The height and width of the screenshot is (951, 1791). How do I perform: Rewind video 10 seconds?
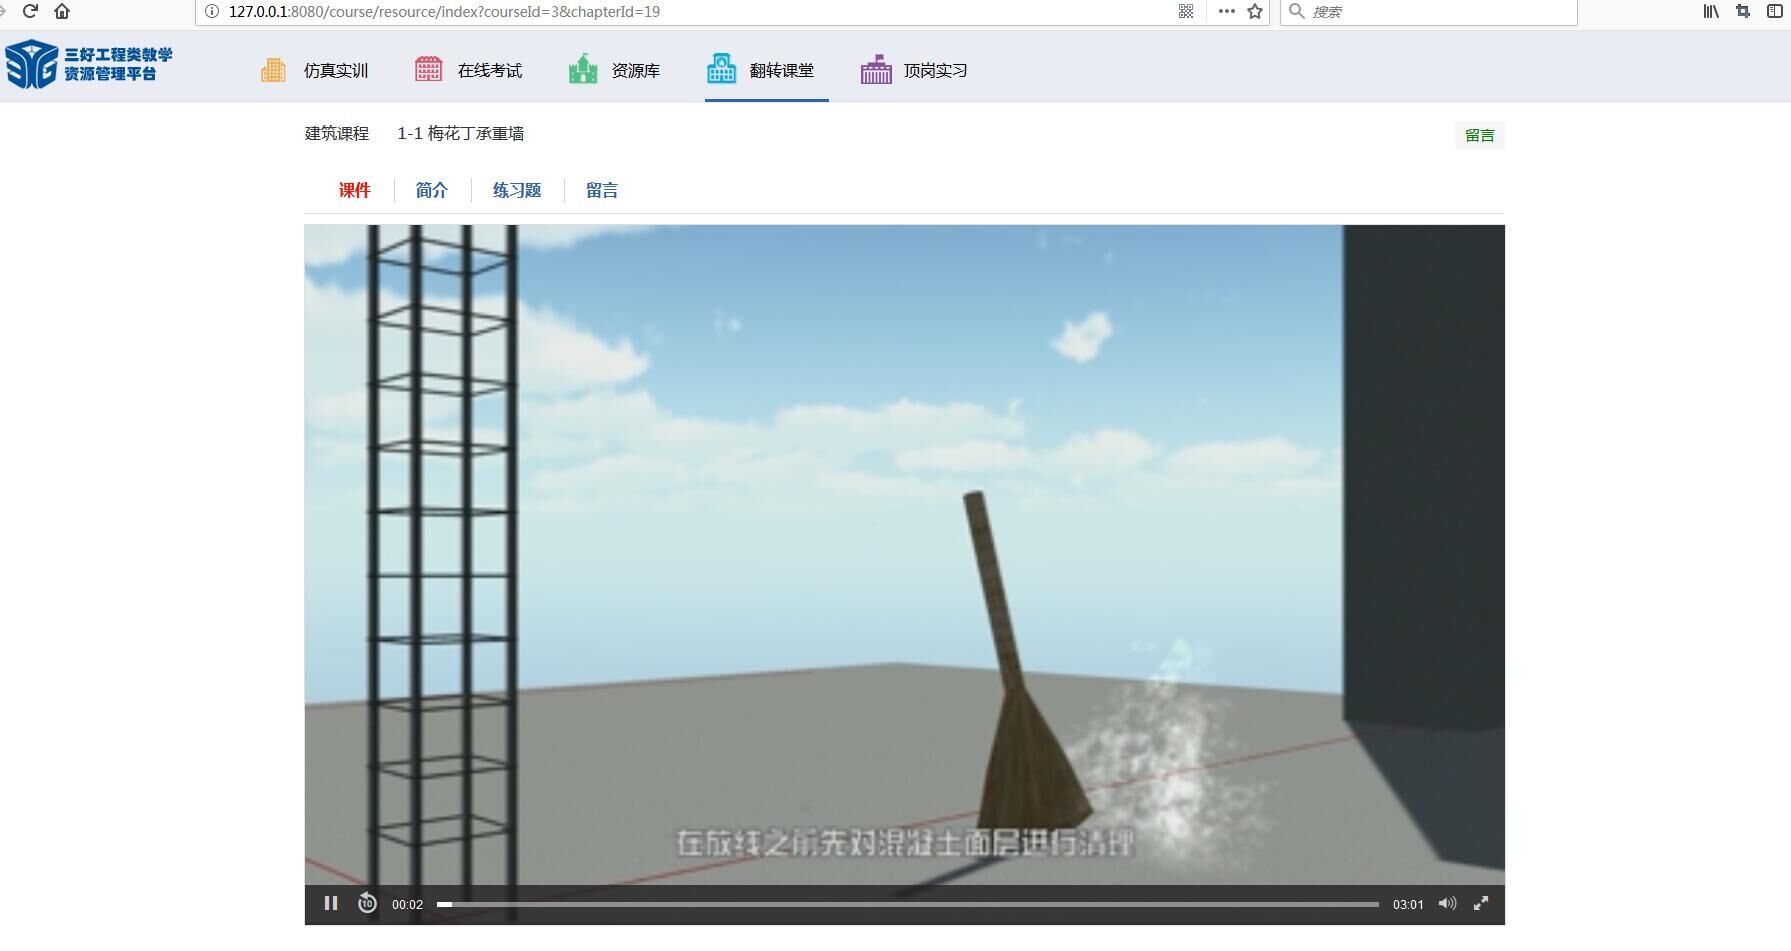[367, 904]
